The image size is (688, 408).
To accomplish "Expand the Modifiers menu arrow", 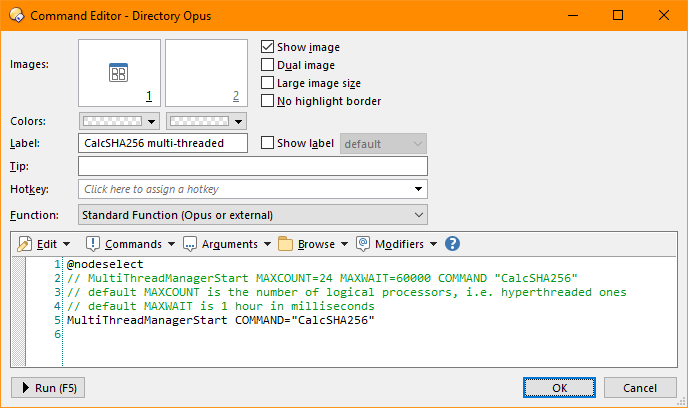I will [434, 244].
